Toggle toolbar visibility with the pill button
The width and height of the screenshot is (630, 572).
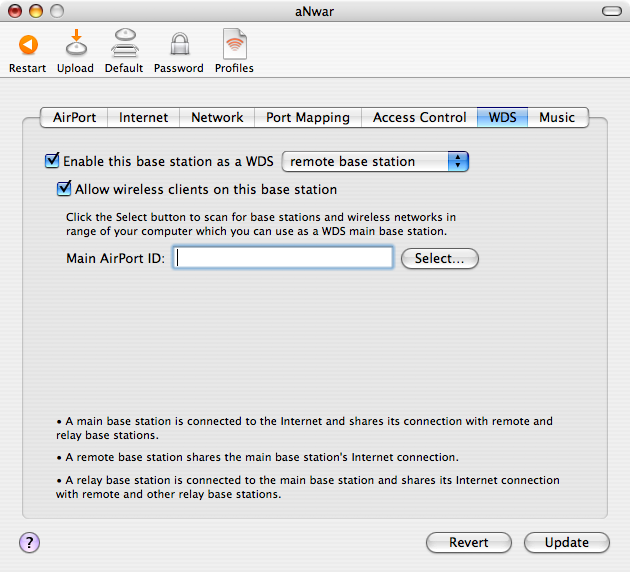coord(612,11)
